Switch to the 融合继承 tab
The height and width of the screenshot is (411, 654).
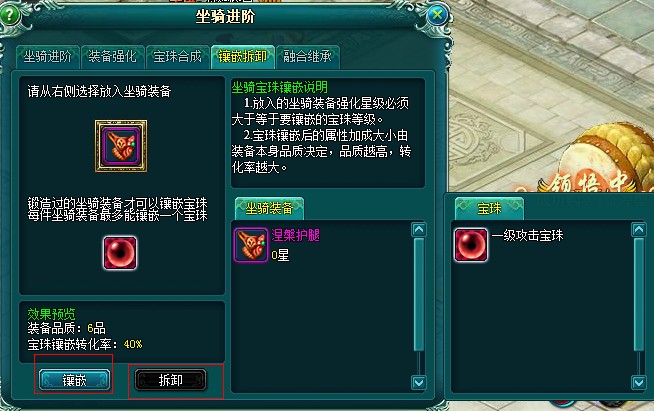tap(307, 57)
